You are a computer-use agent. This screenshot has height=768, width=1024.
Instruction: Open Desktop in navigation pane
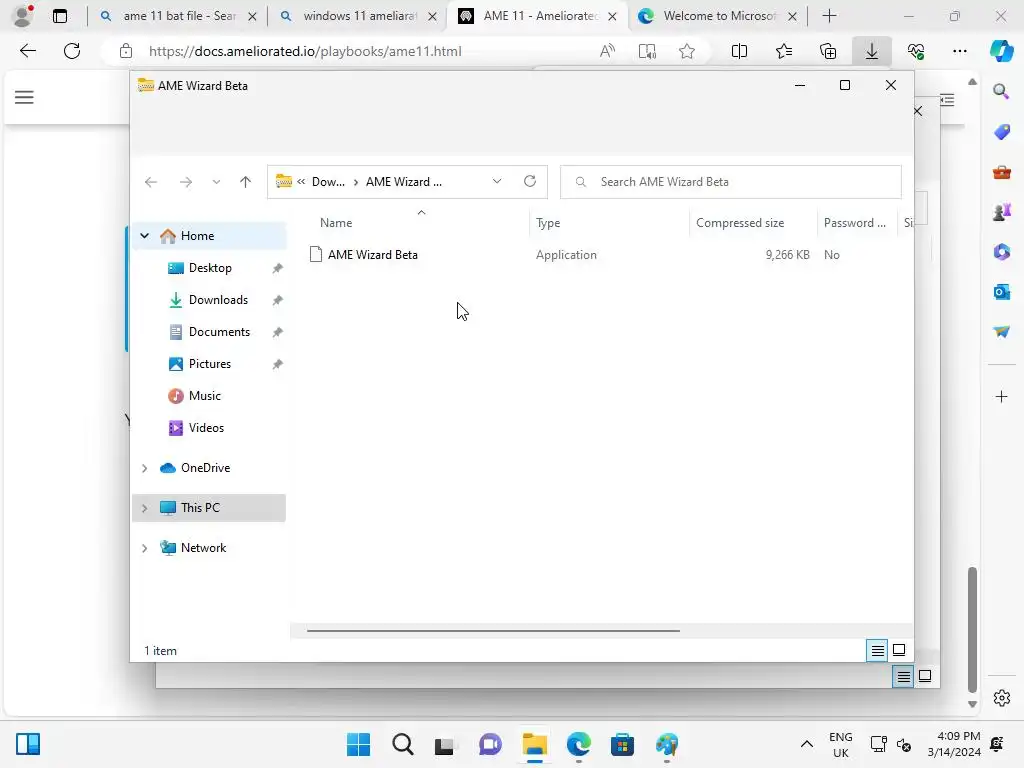click(x=210, y=268)
